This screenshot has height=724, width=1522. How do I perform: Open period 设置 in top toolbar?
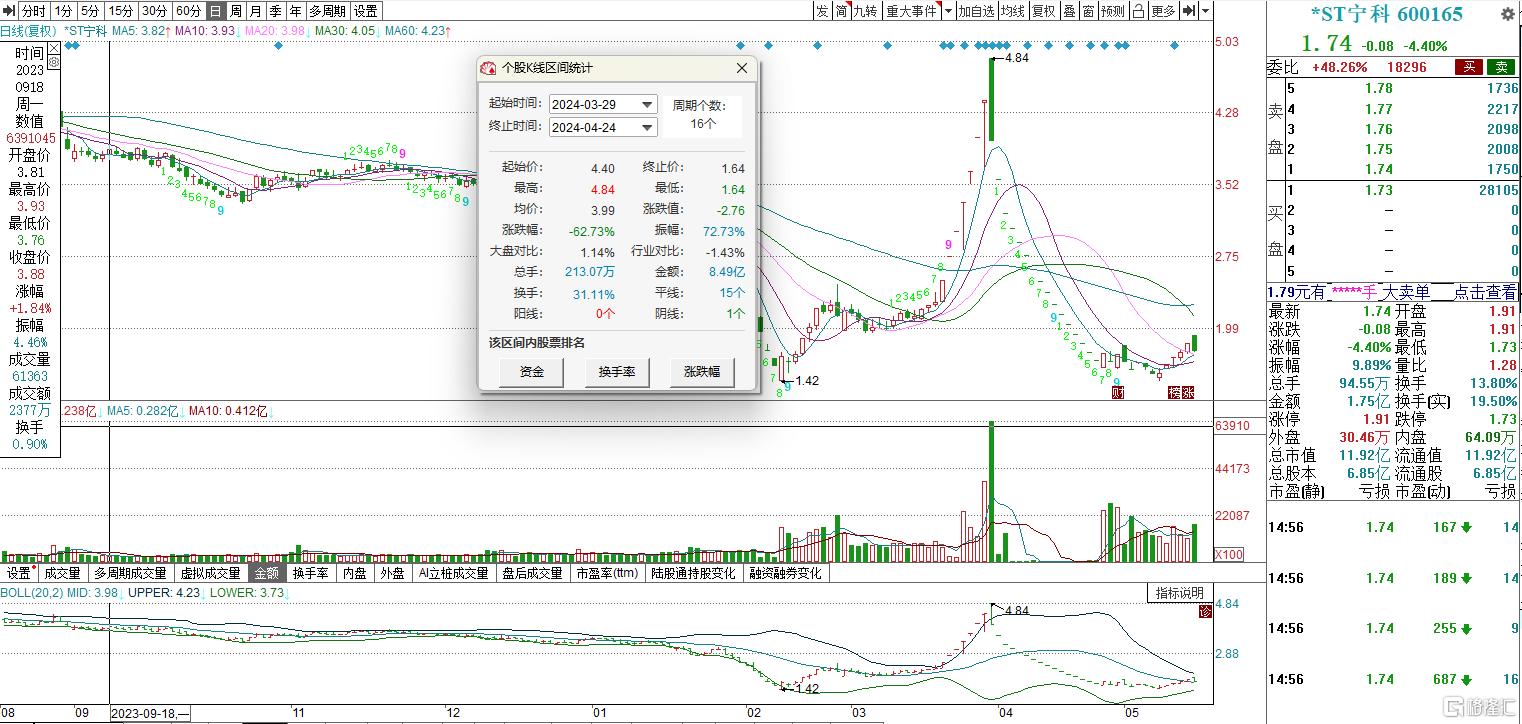pos(366,11)
